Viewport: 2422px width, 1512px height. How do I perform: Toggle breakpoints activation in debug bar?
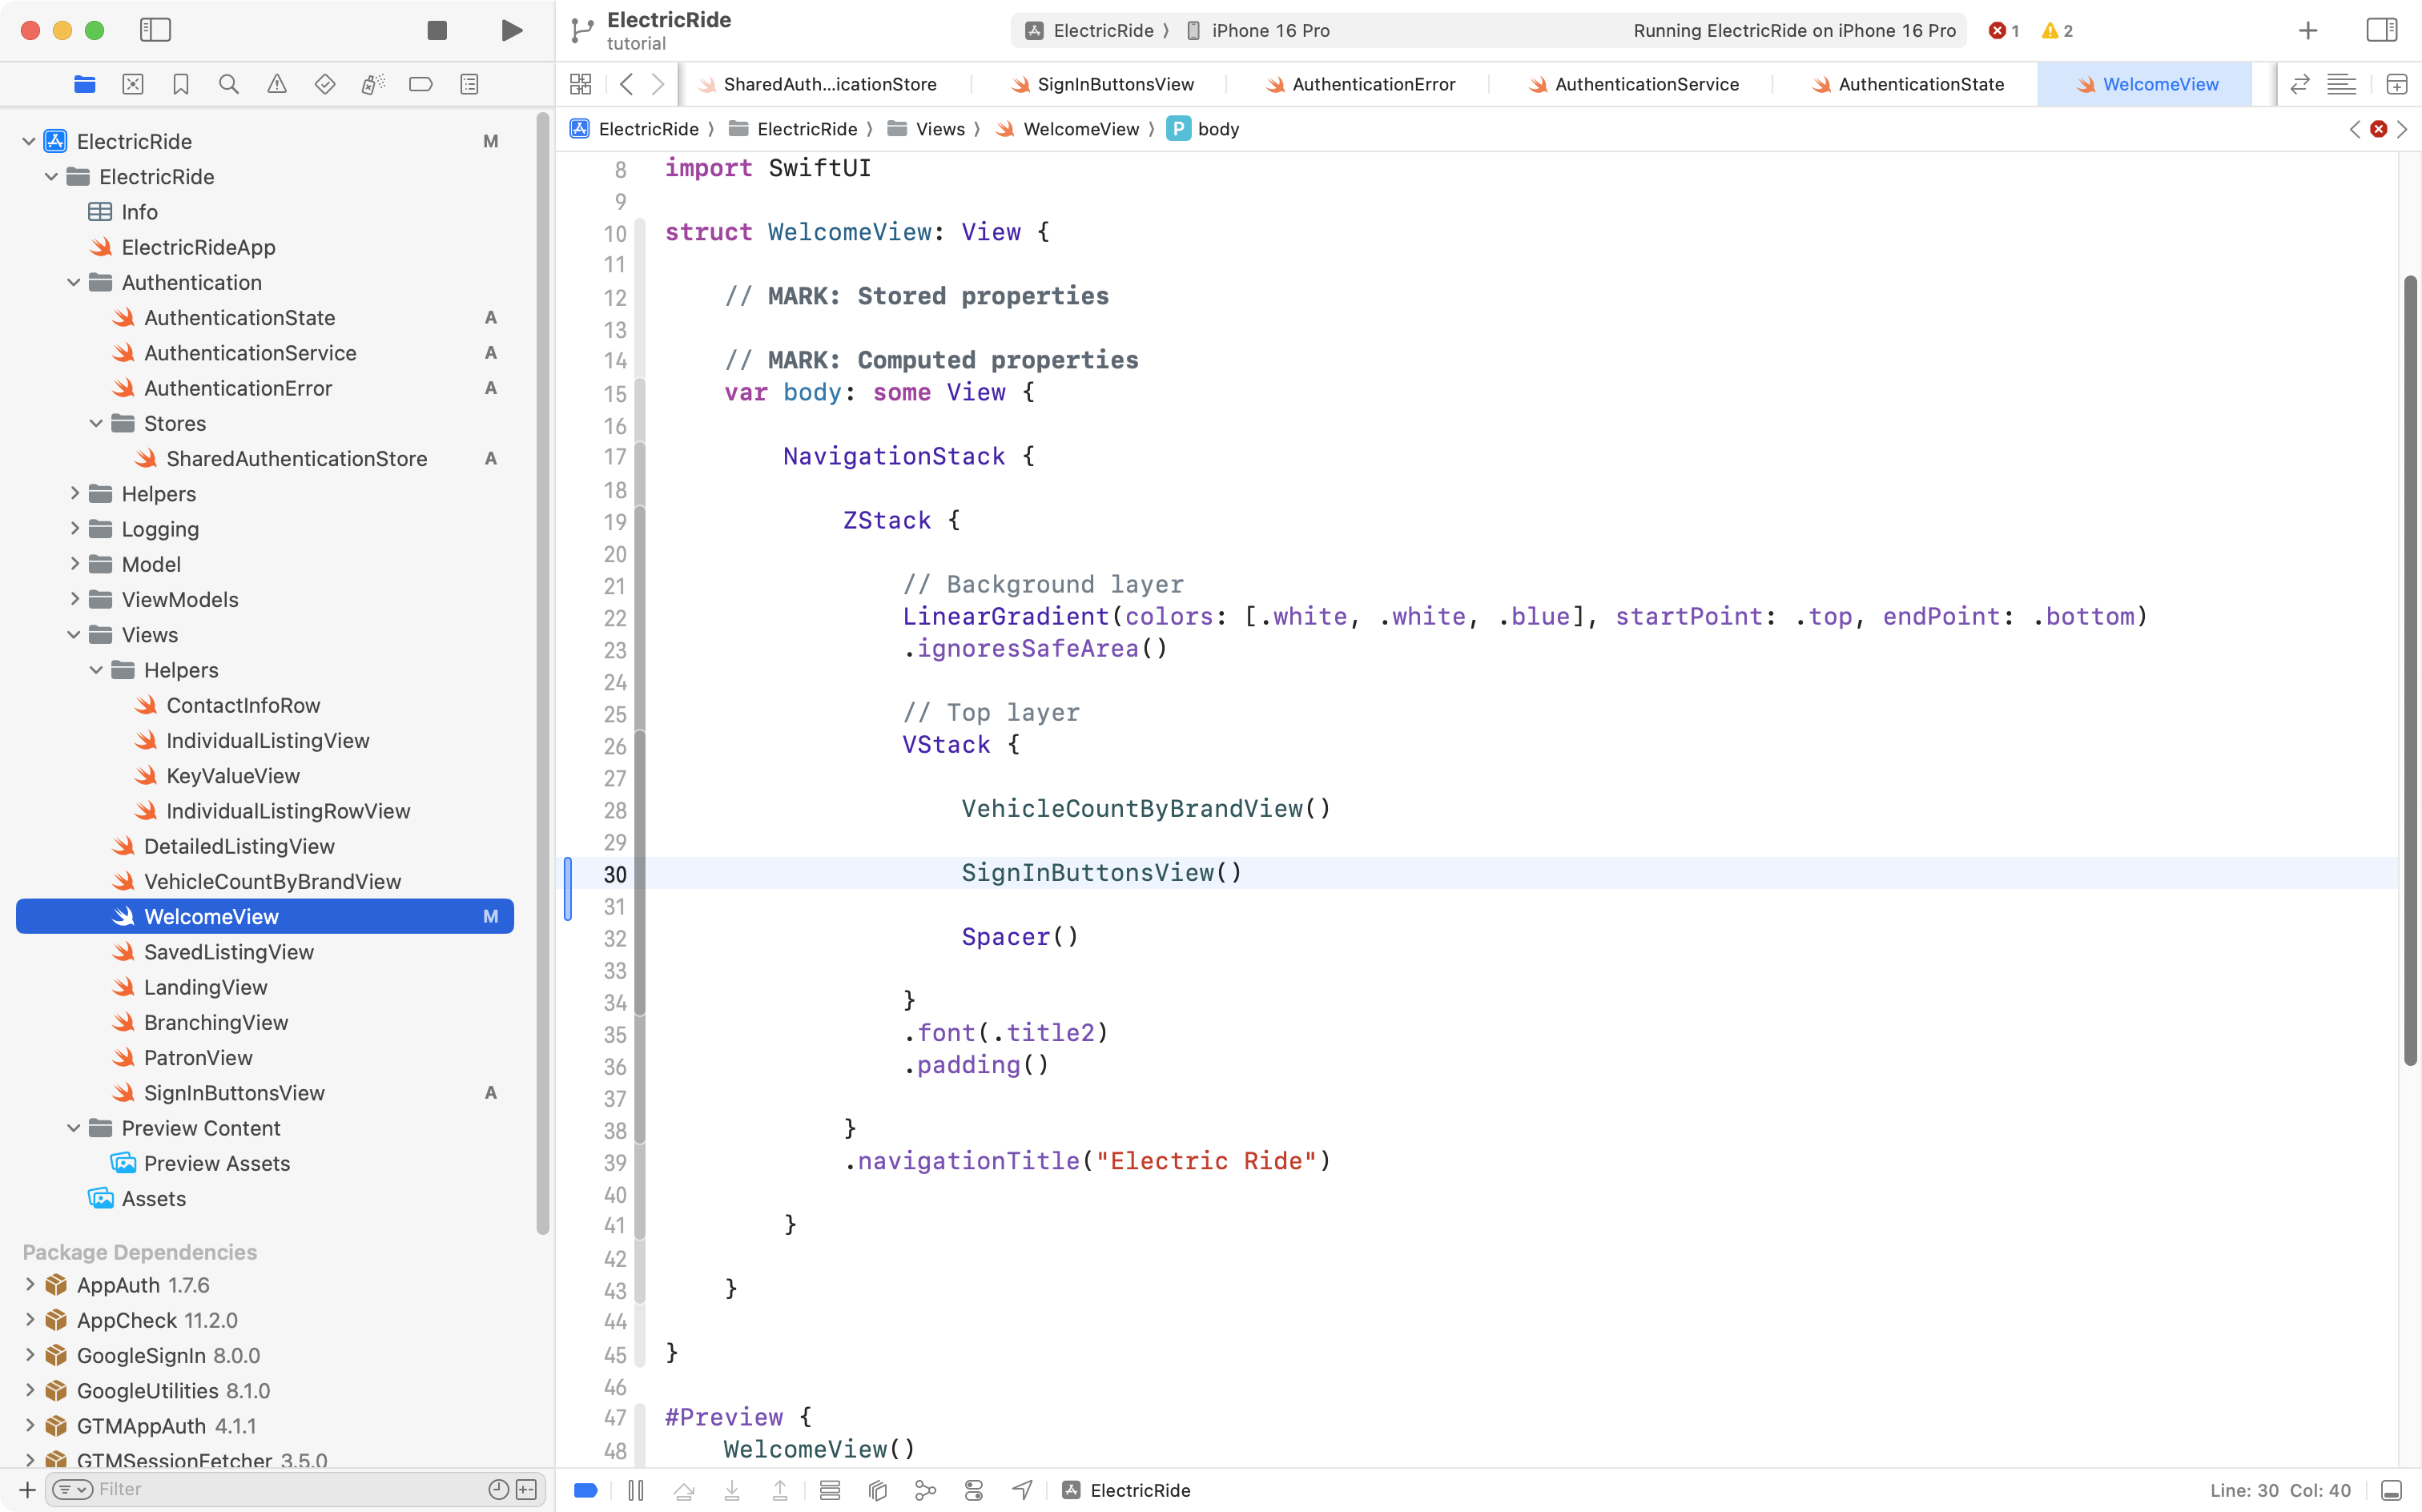(586, 1490)
